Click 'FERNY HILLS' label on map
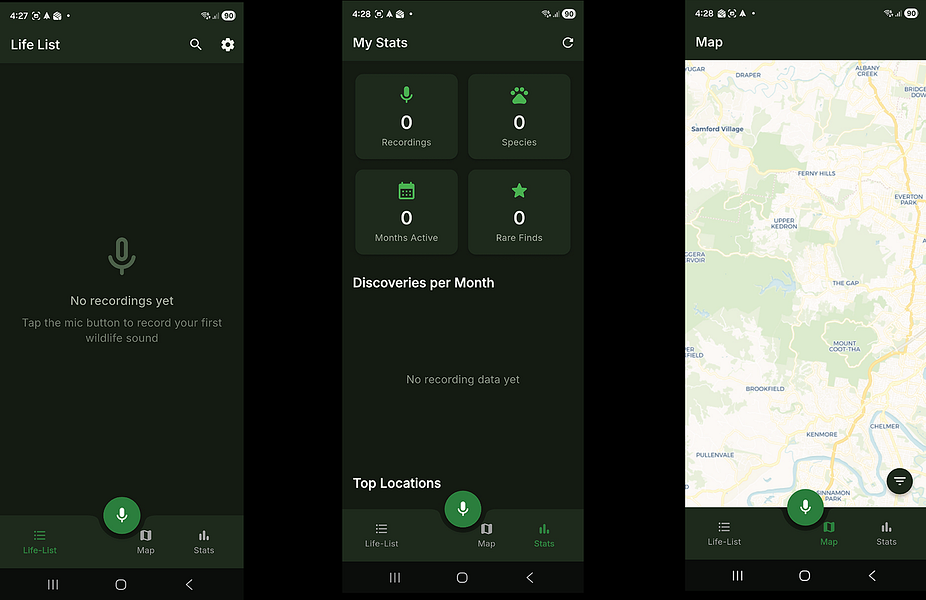Viewport: 926px width, 600px height. [x=817, y=173]
